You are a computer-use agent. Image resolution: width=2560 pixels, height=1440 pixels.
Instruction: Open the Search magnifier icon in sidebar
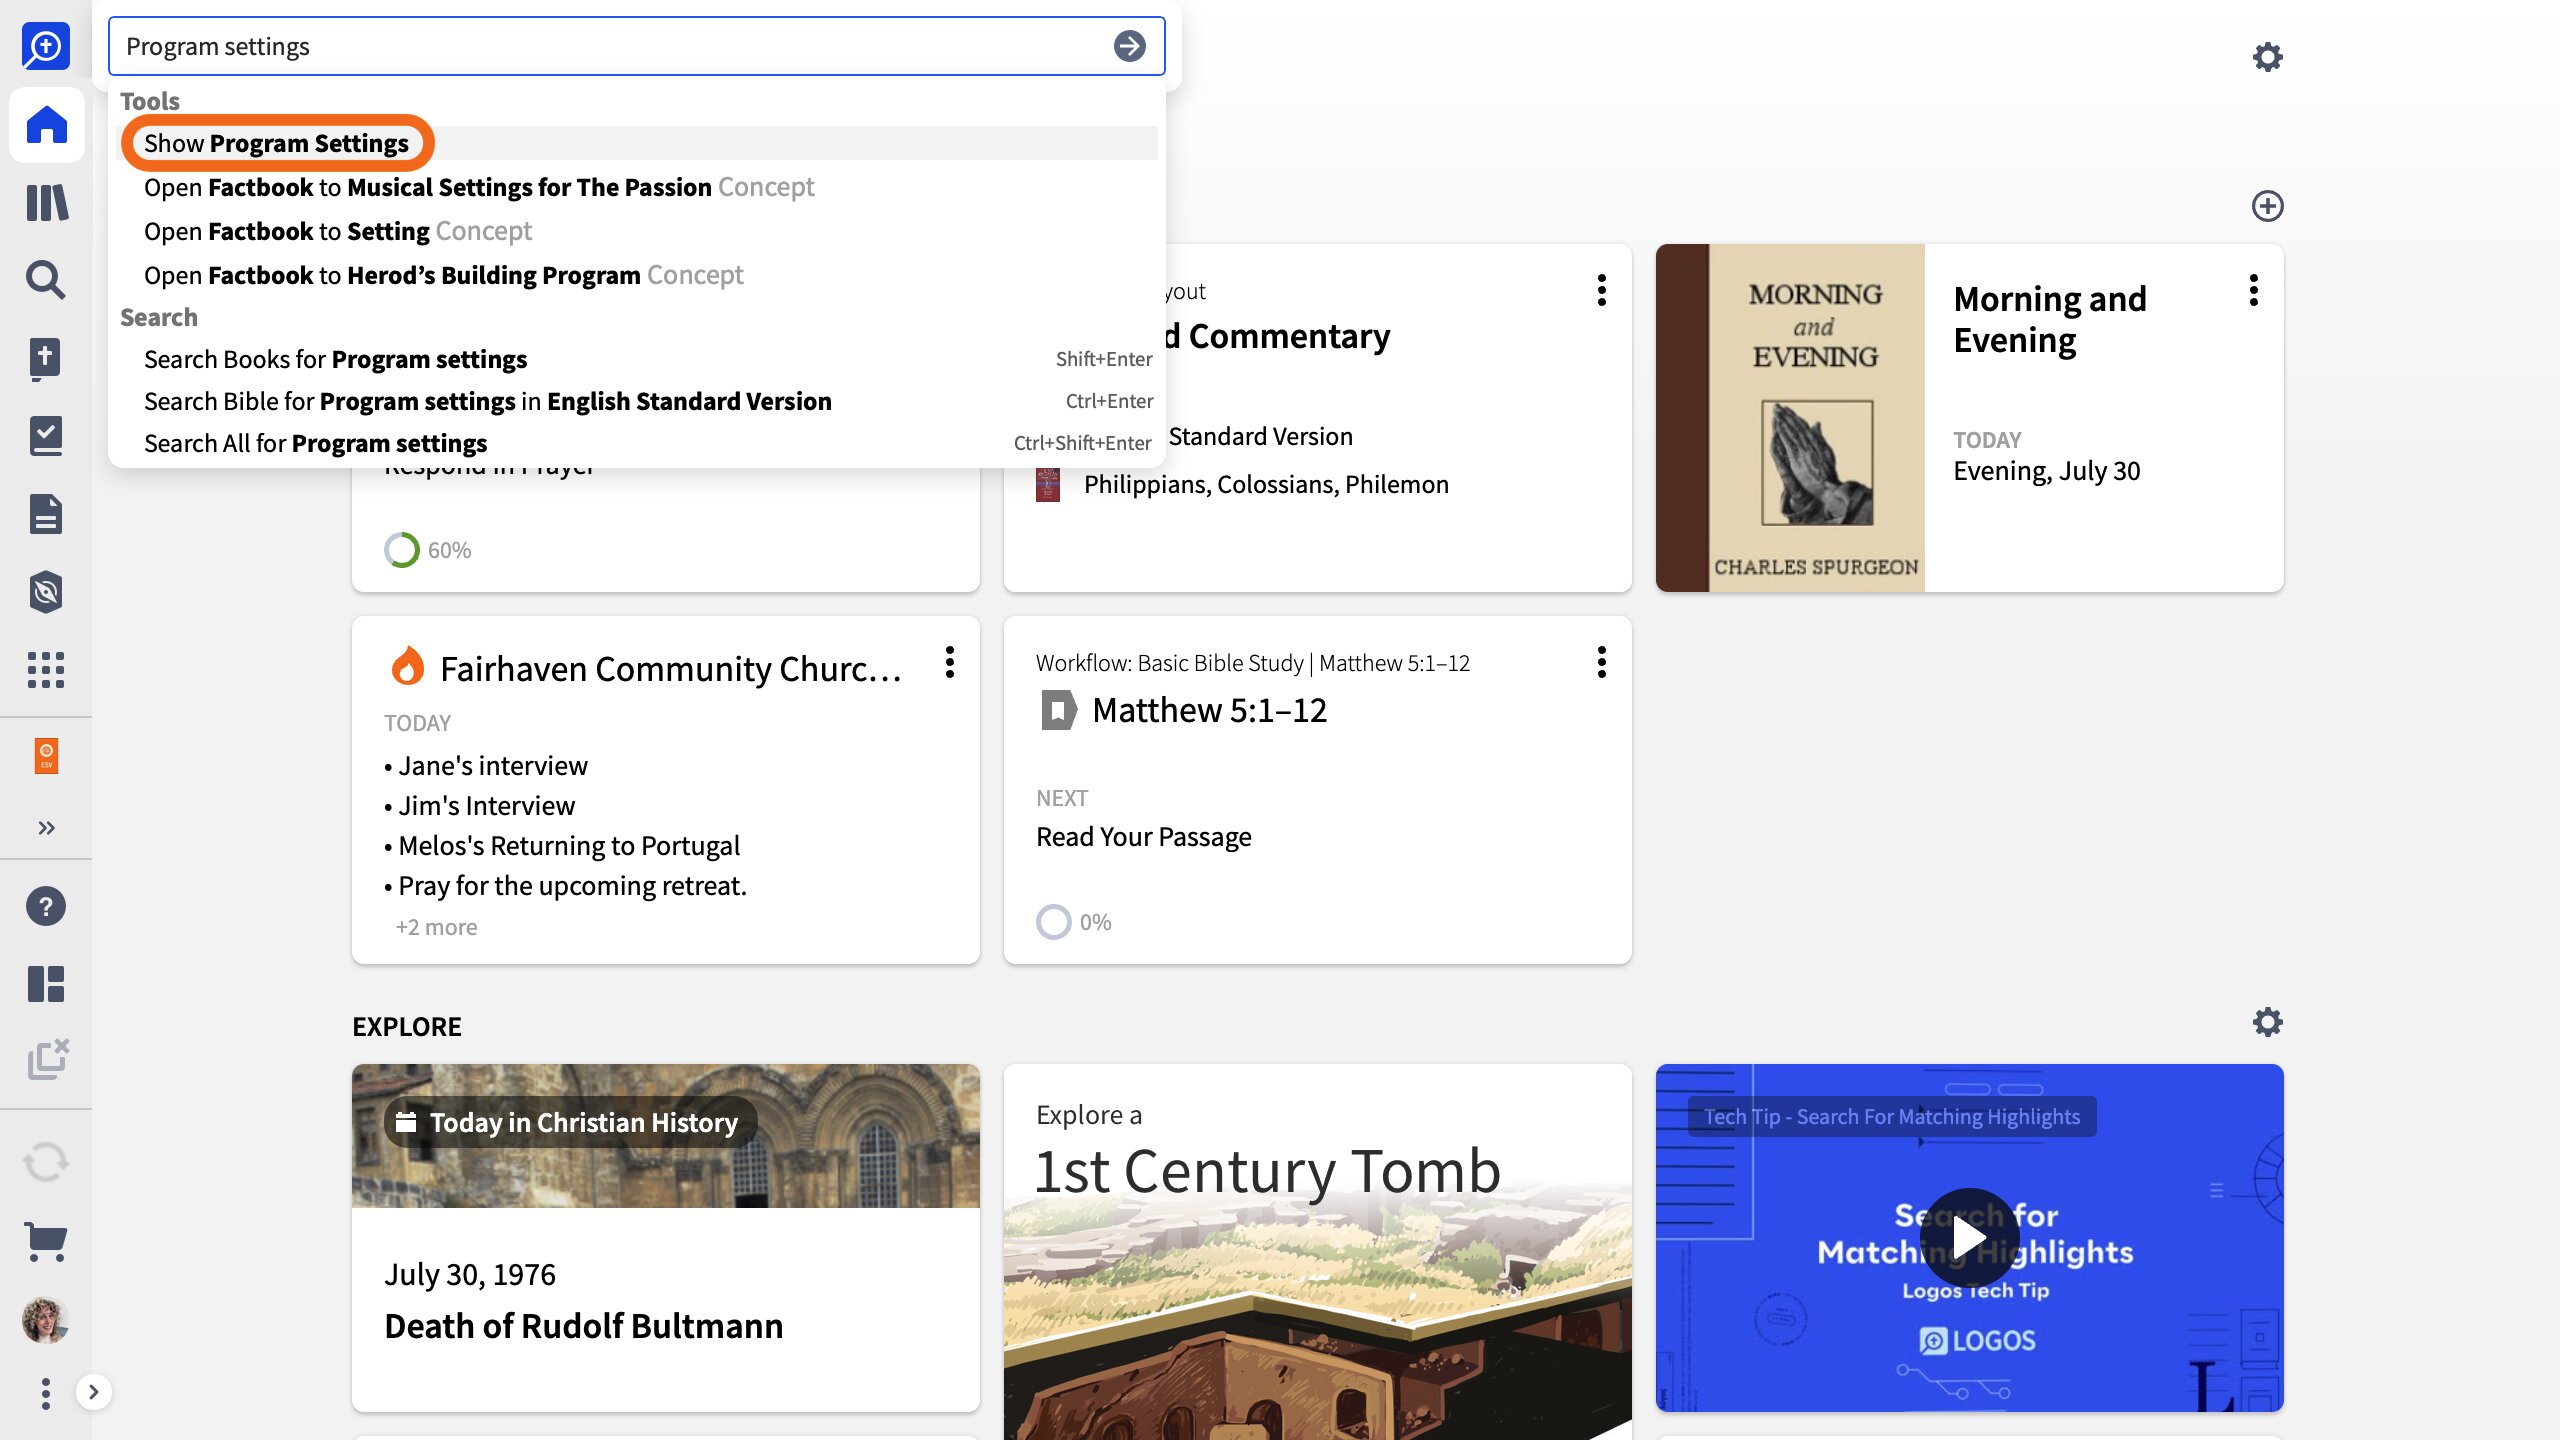point(46,280)
